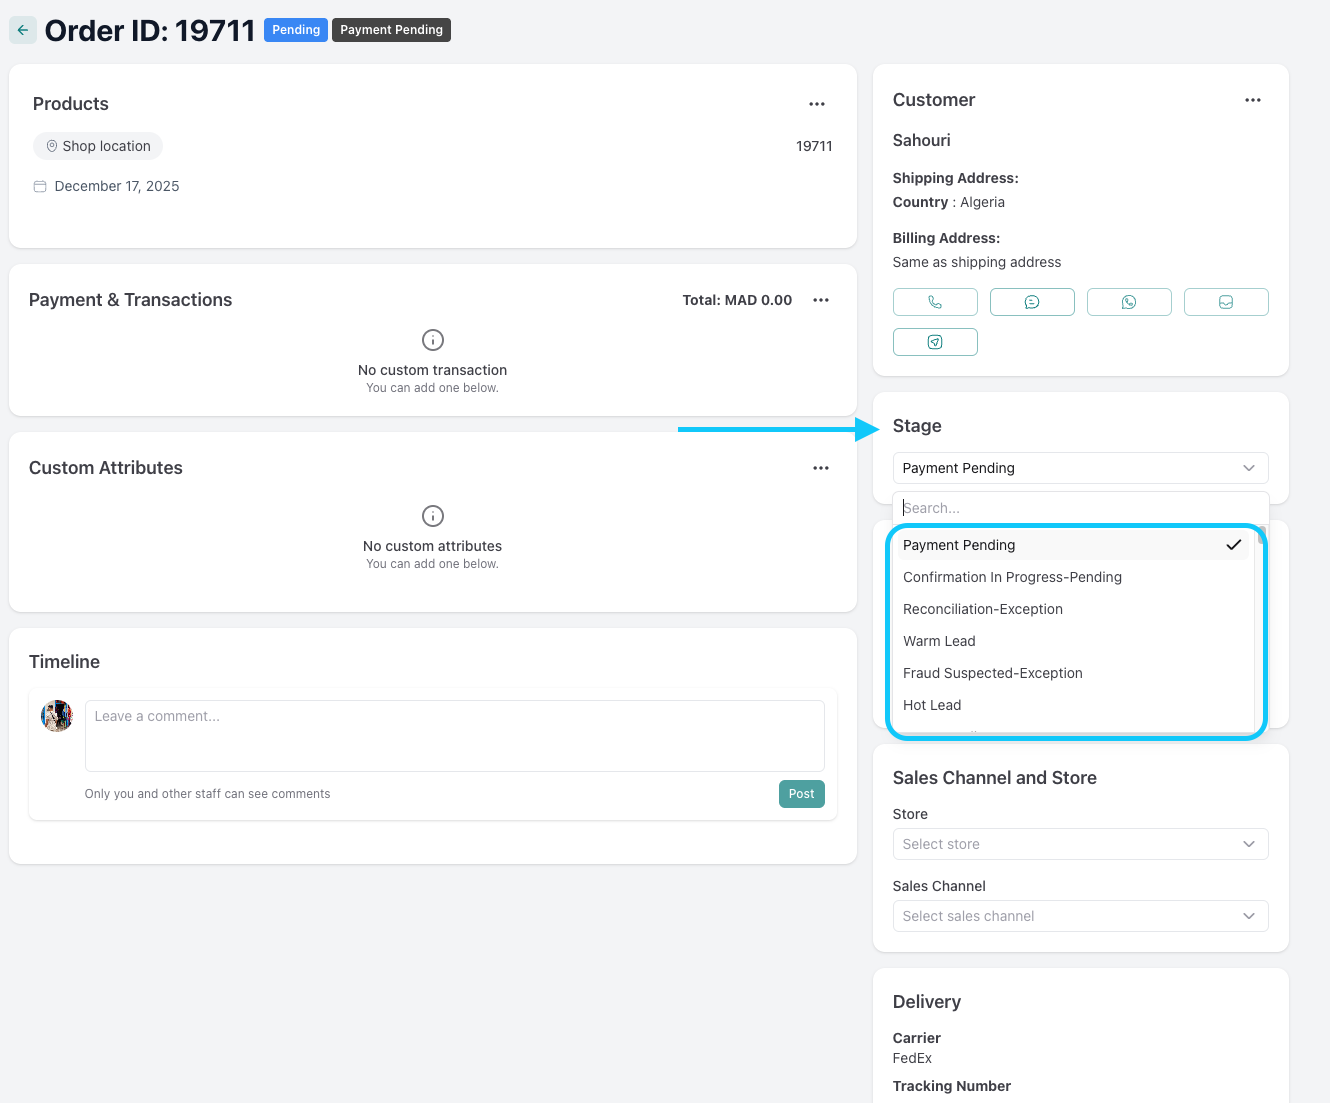This screenshot has height=1103, width=1330.
Task: Contact the customer through the WhatsApp icon
Action: (x=1129, y=302)
